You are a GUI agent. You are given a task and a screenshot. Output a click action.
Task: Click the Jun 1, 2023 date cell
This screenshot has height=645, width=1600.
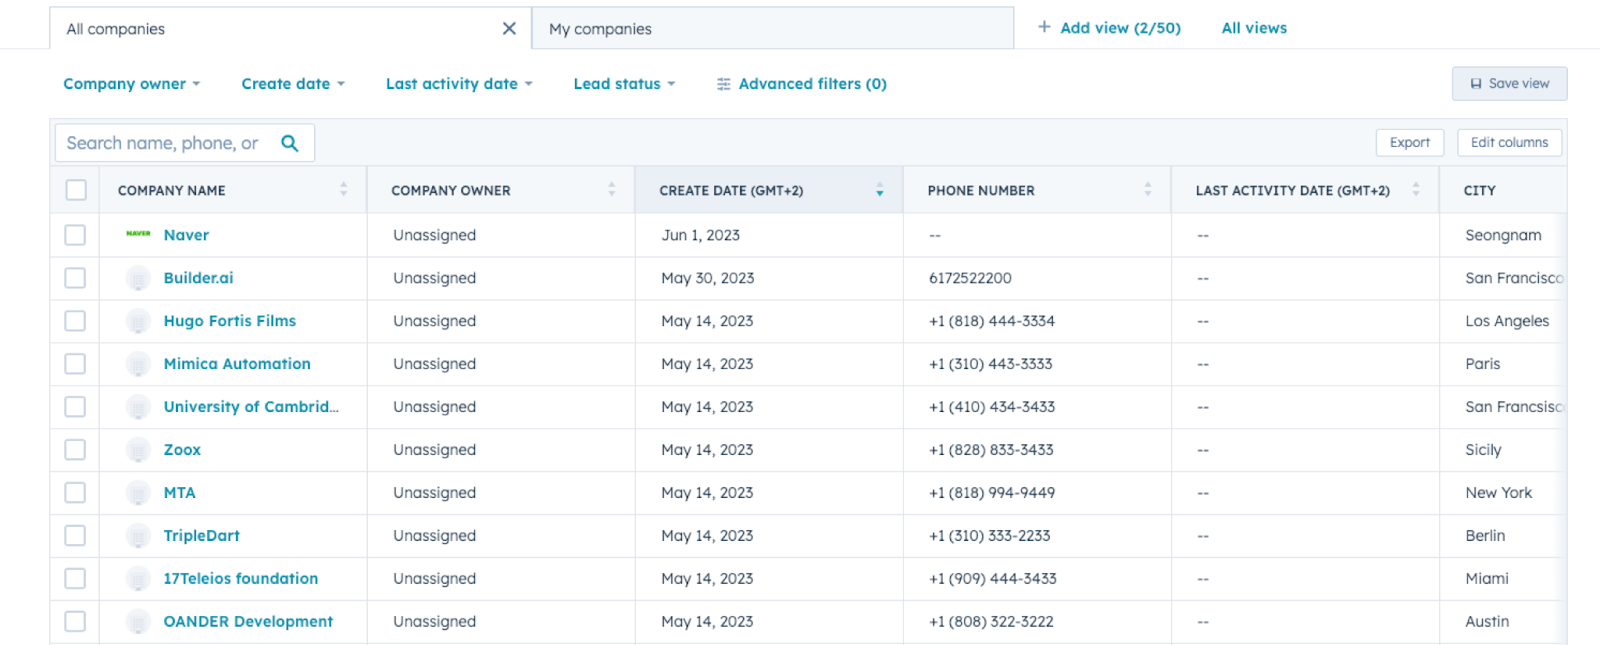(x=700, y=235)
